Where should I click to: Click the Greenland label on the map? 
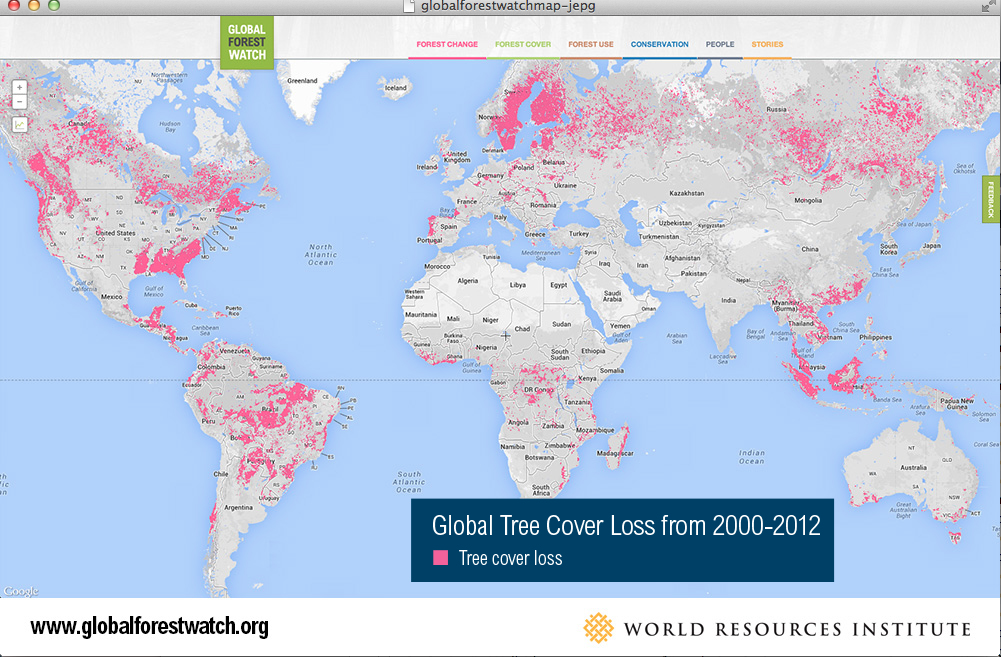(302, 80)
